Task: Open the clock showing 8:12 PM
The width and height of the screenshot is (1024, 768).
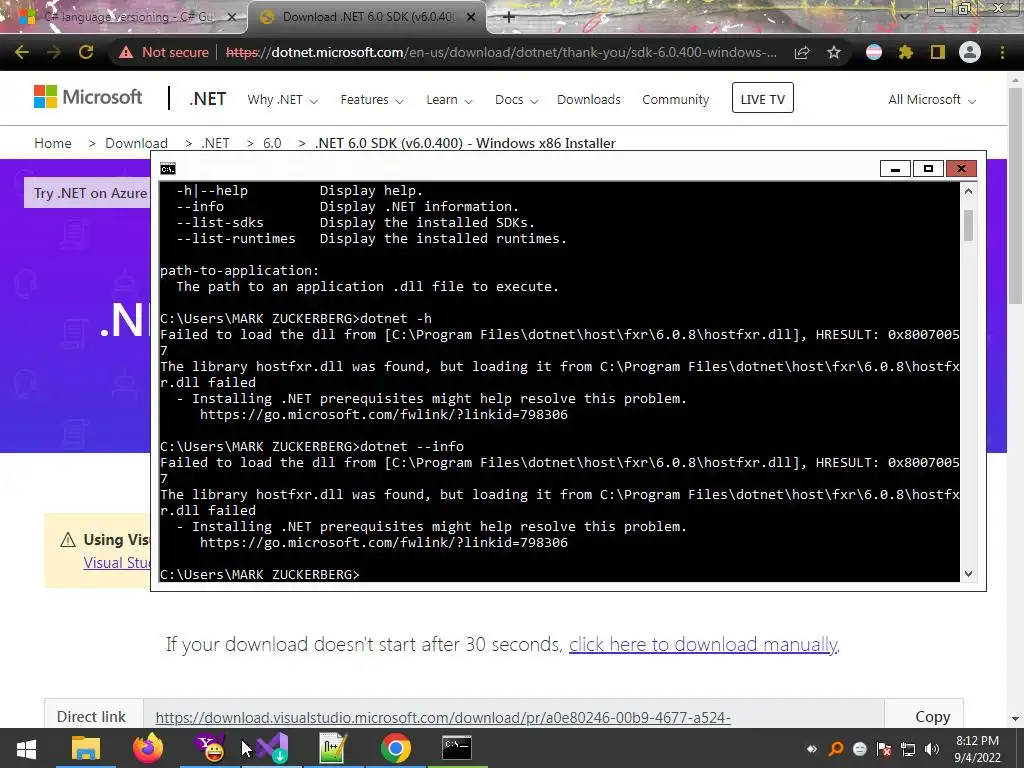Action: (x=977, y=749)
